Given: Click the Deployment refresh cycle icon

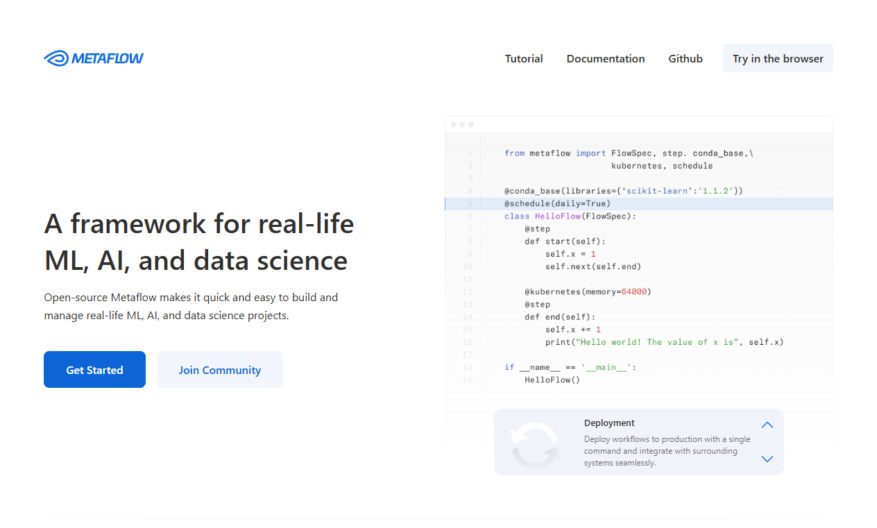Looking at the screenshot, I should 535,445.
